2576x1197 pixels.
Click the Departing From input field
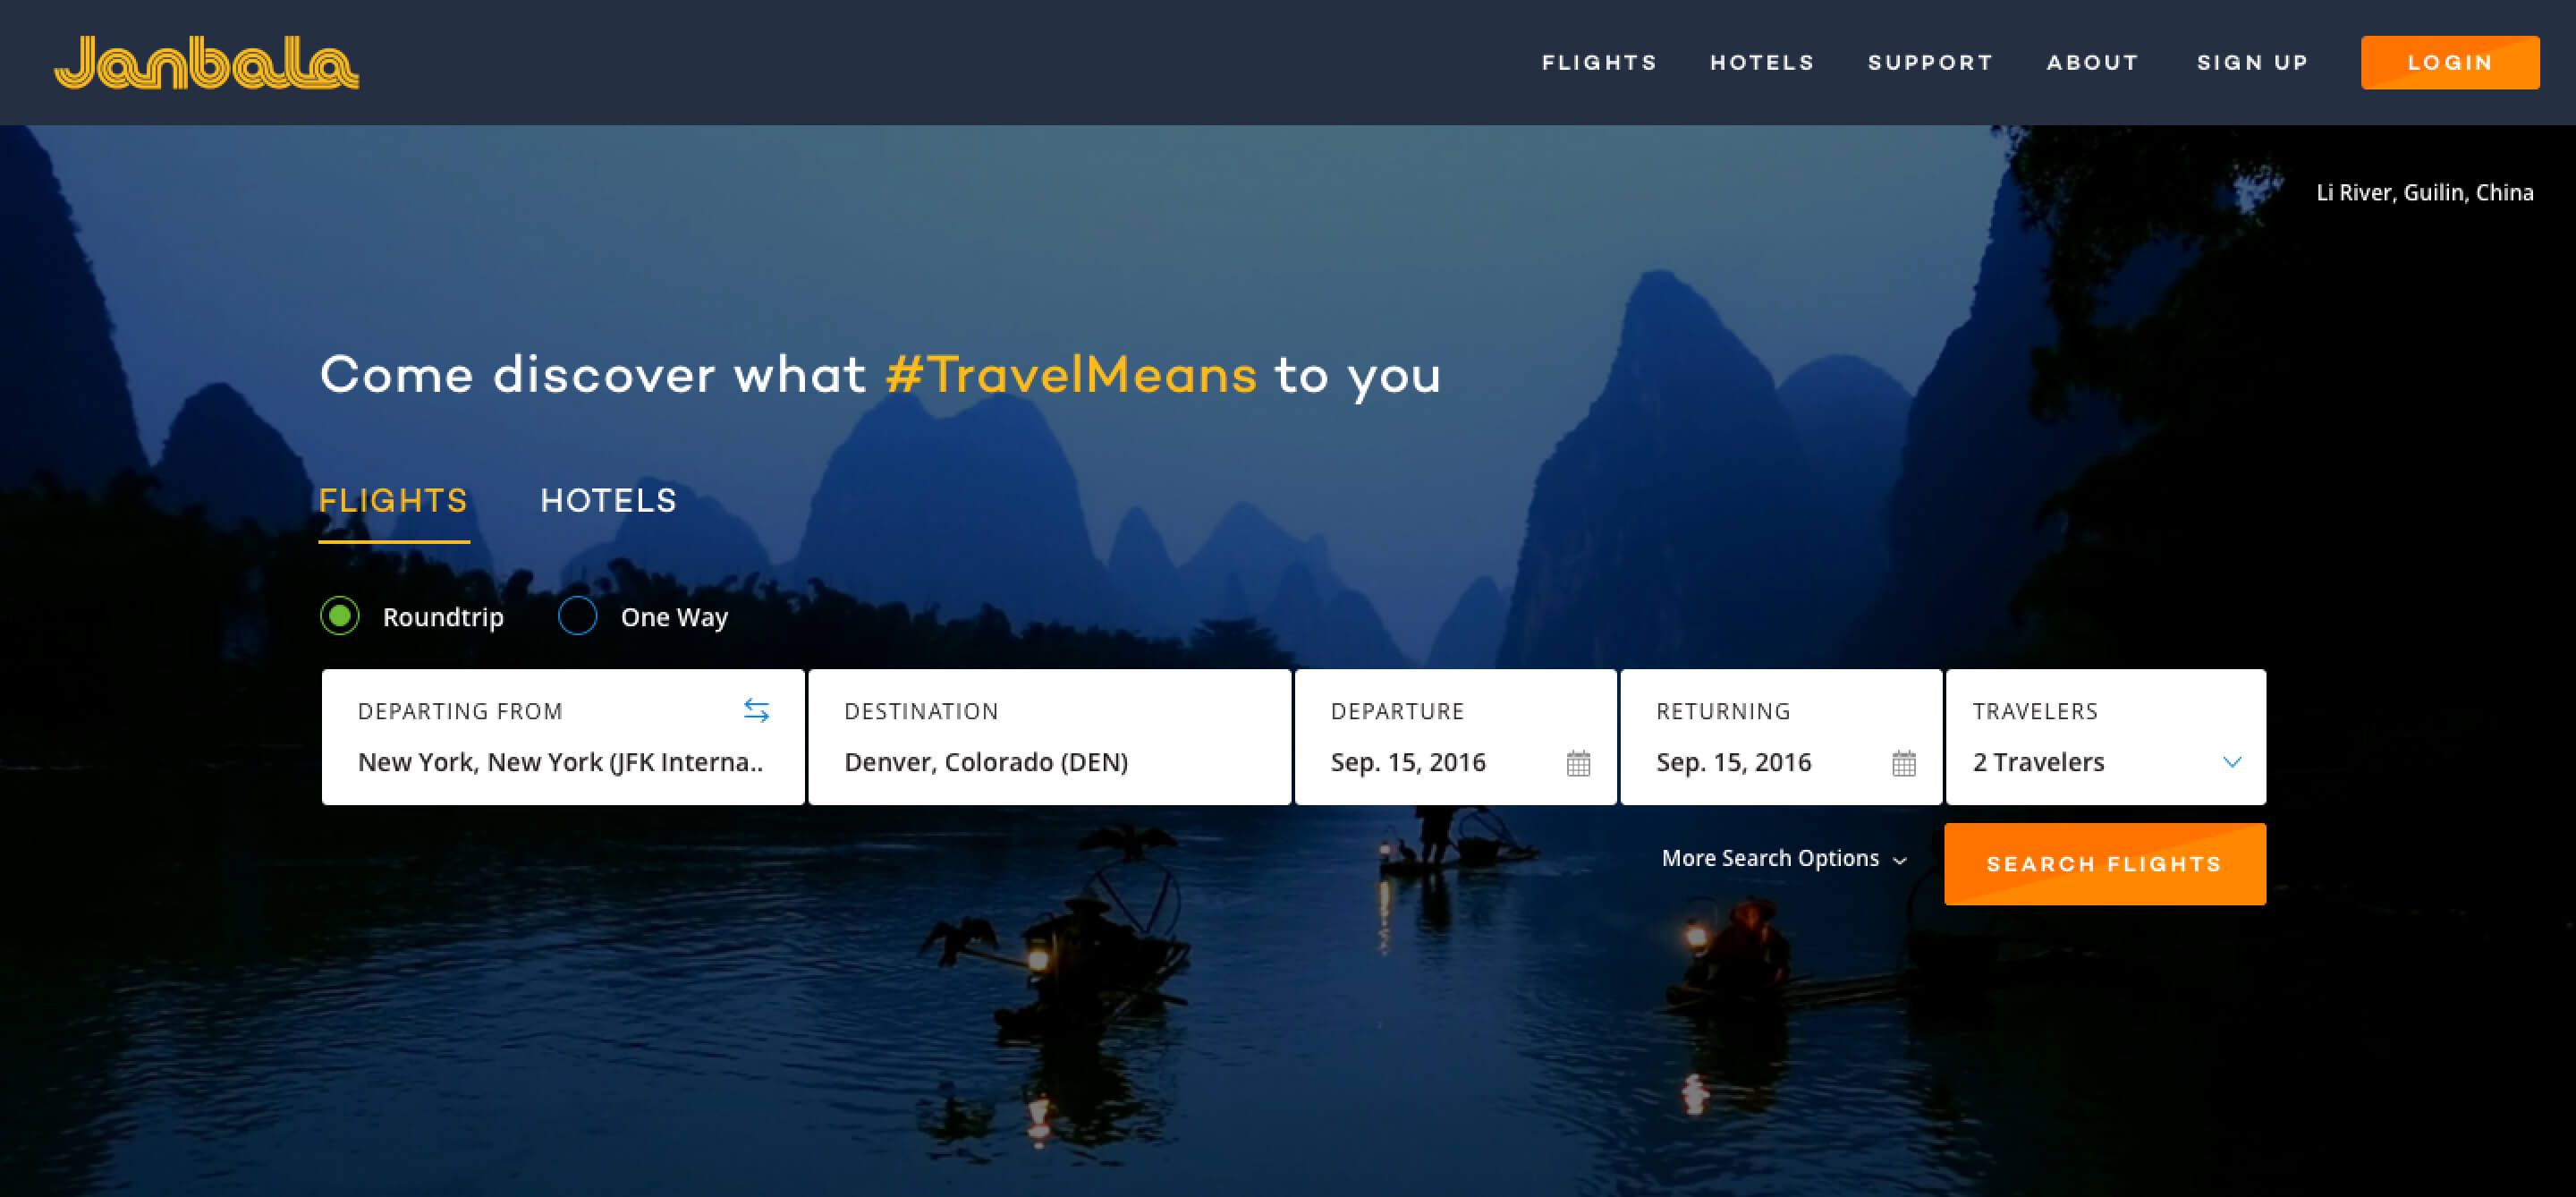click(x=563, y=737)
